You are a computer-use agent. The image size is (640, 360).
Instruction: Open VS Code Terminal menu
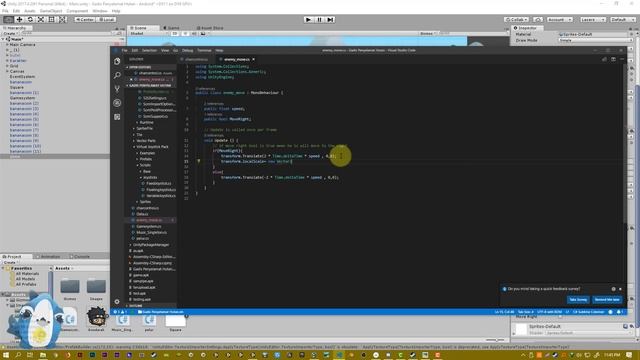(x=204, y=50)
